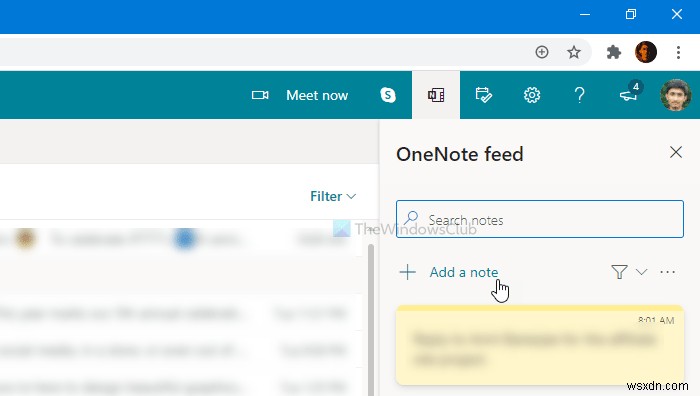
Task: Open Outlook Settings gear
Action: (532, 95)
